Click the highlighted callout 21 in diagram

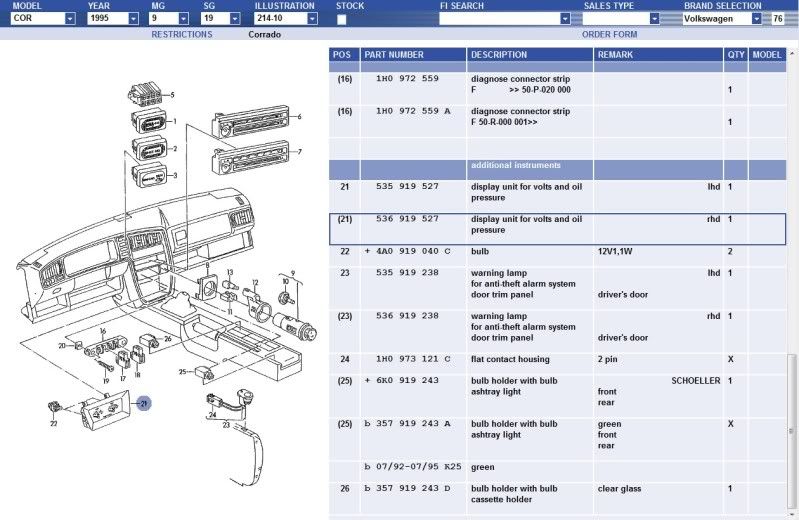[x=145, y=403]
